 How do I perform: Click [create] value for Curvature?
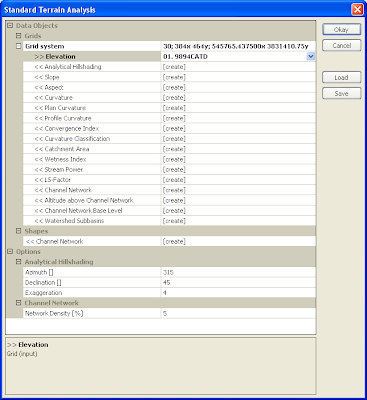pyautogui.click(x=174, y=98)
